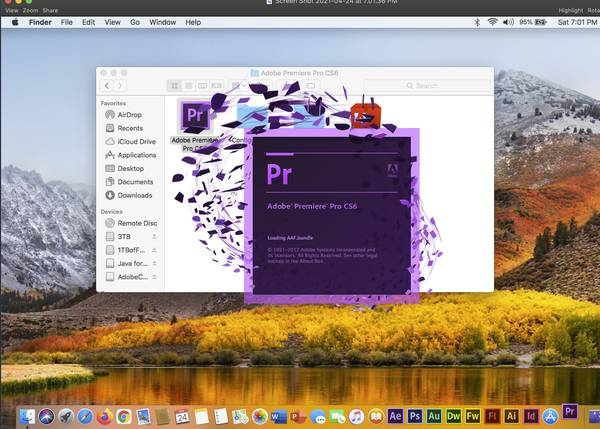Click the volume icon in menu bar
Image resolution: width=600 pixels, height=429 pixels.
(x=508, y=22)
